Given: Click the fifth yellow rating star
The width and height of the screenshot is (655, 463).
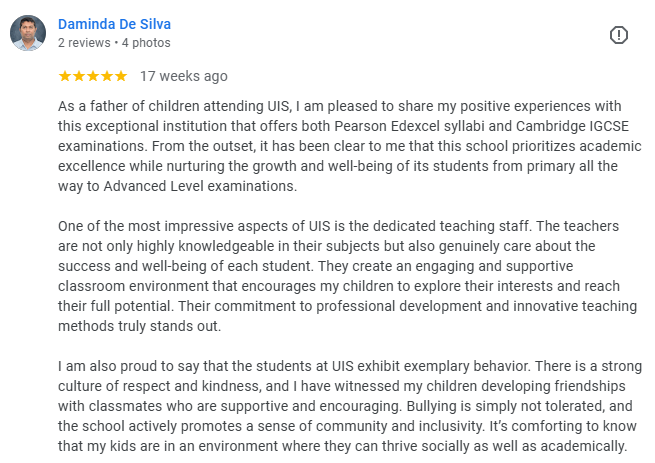Looking at the screenshot, I should (x=121, y=76).
